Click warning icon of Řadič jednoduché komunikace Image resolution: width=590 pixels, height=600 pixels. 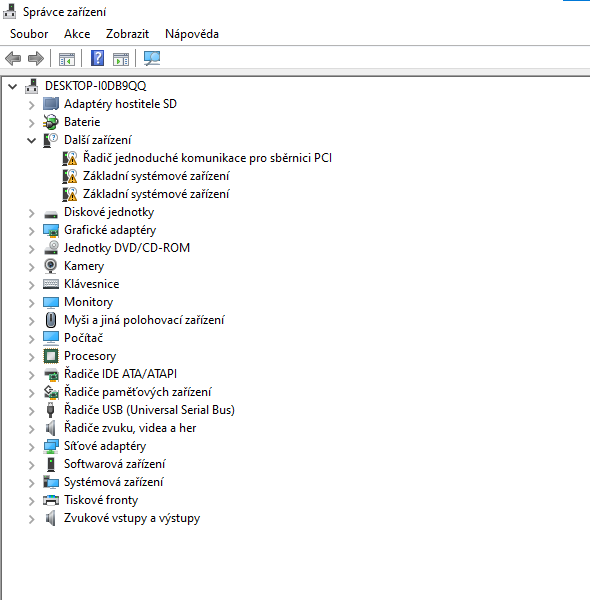coord(70,158)
